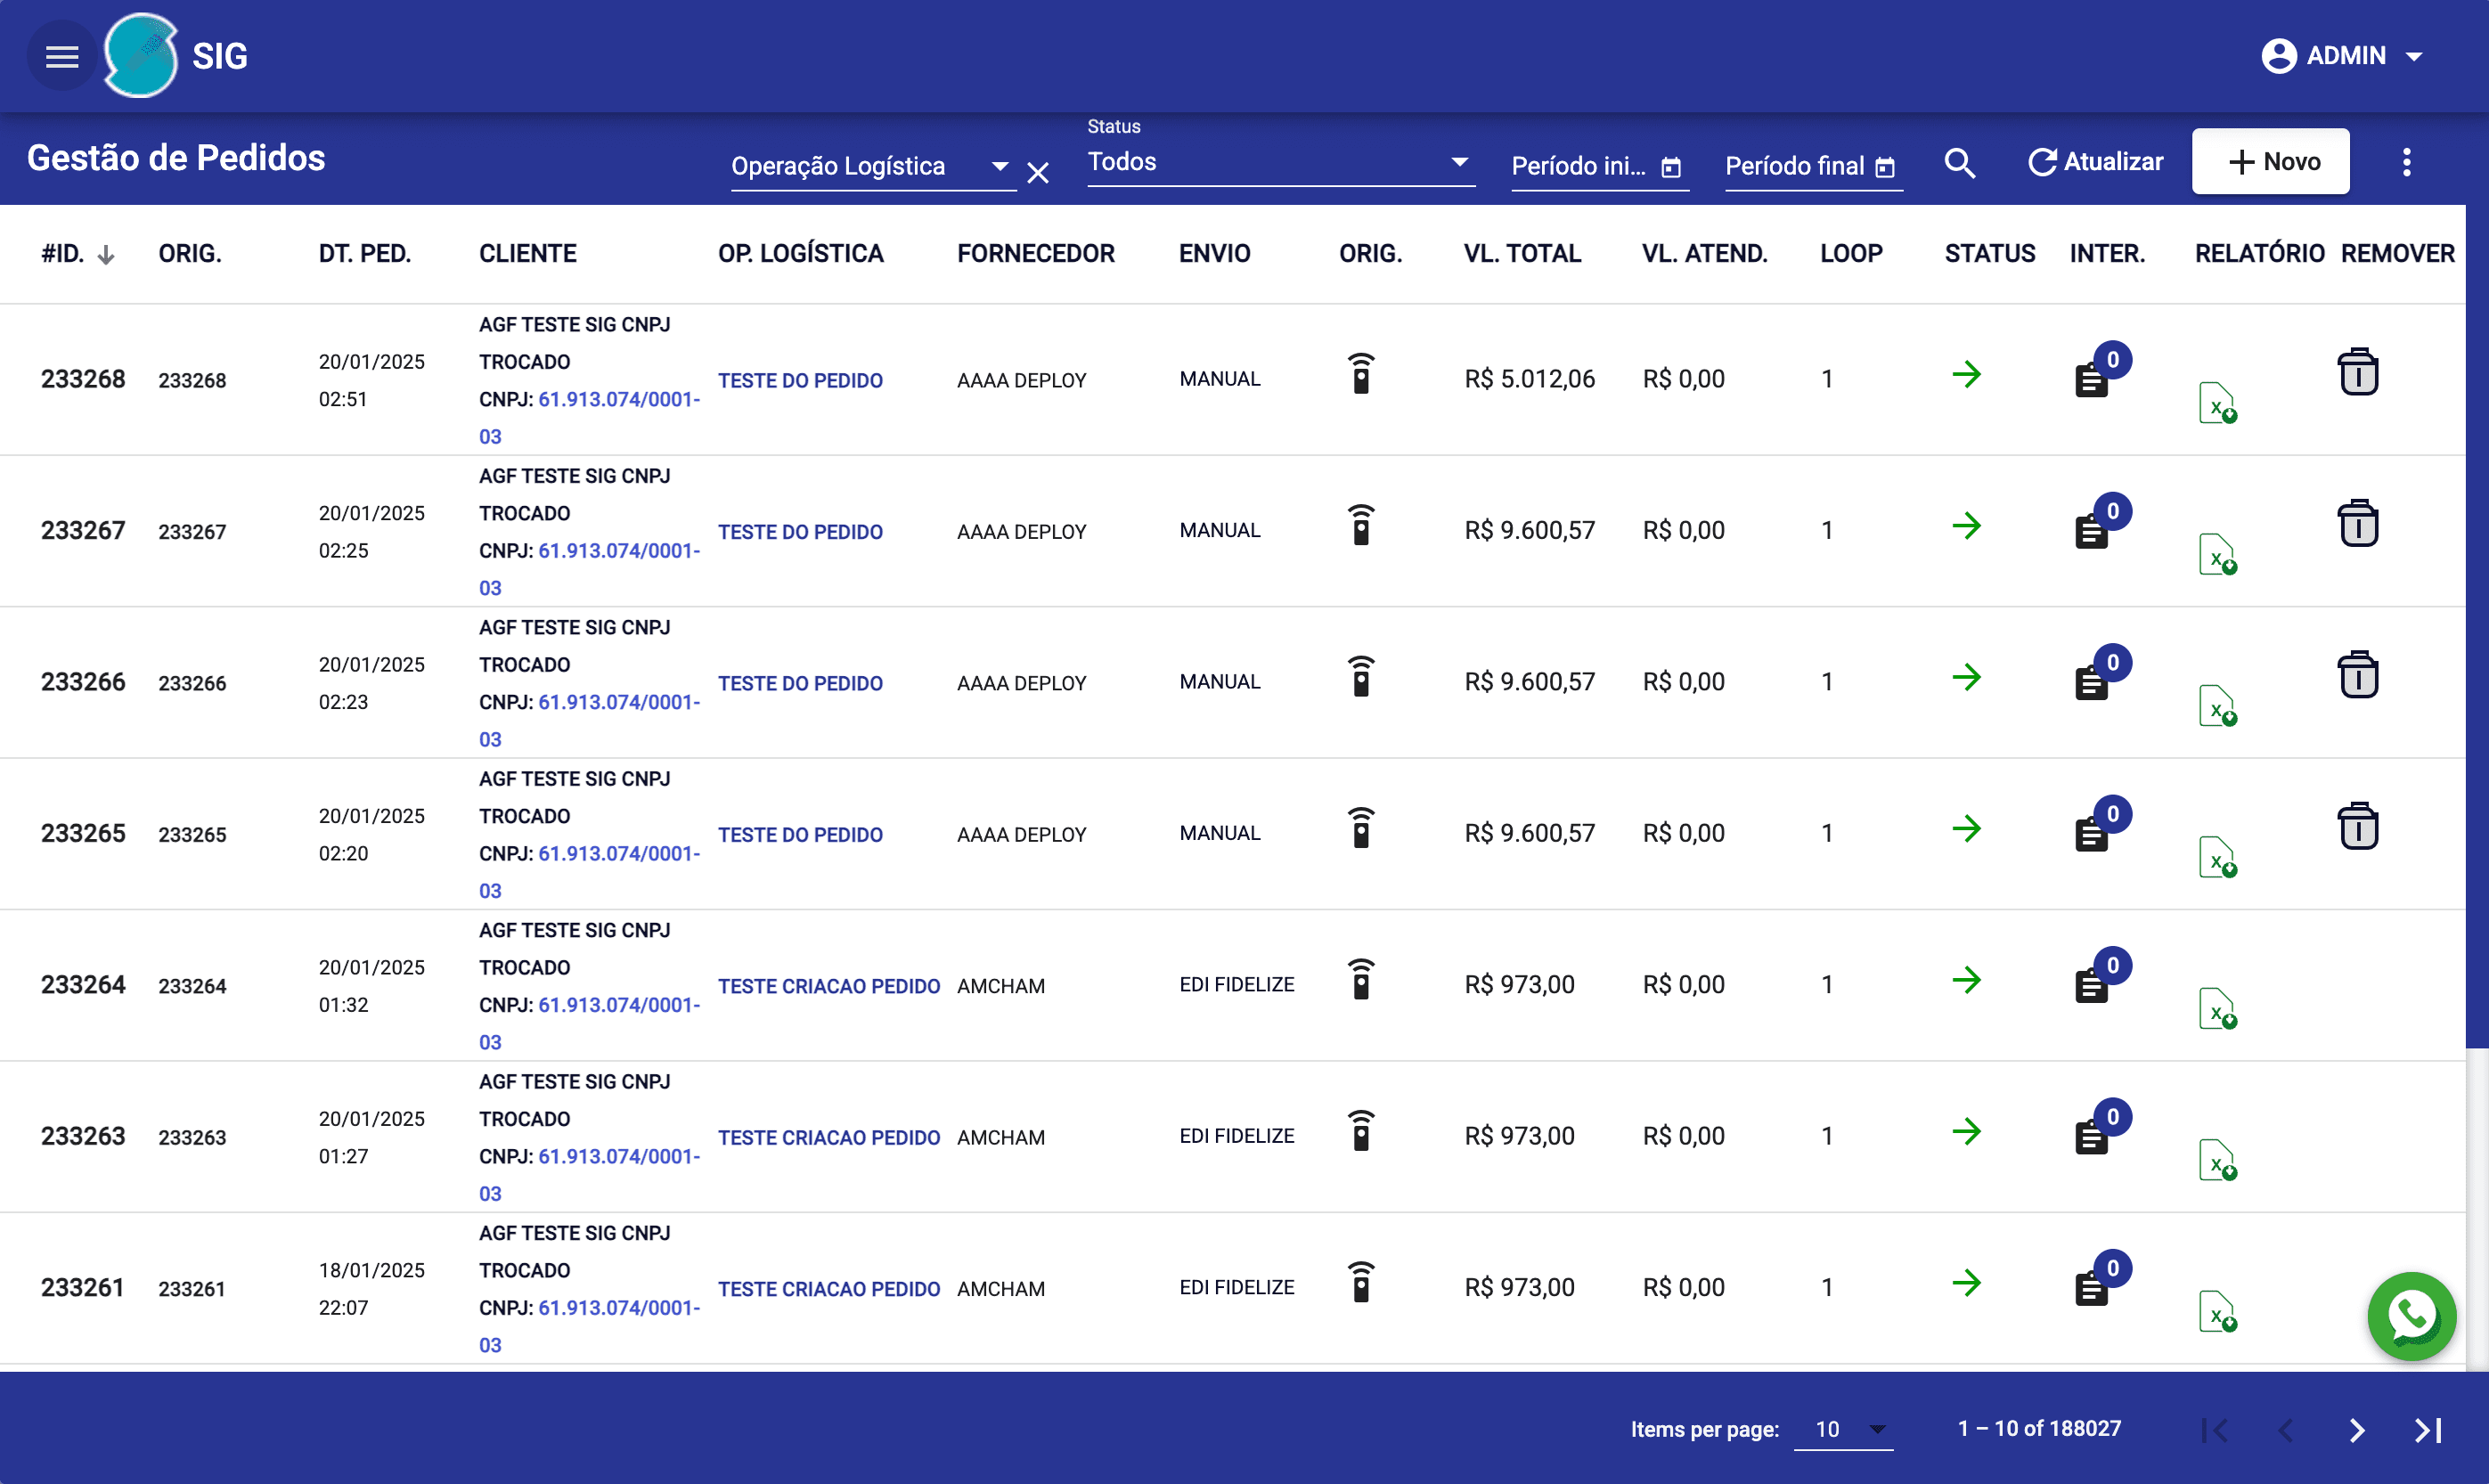Open TESTE CRIACAO PEDIDO link for 233263
The width and height of the screenshot is (2489, 1484).
coord(828,1137)
